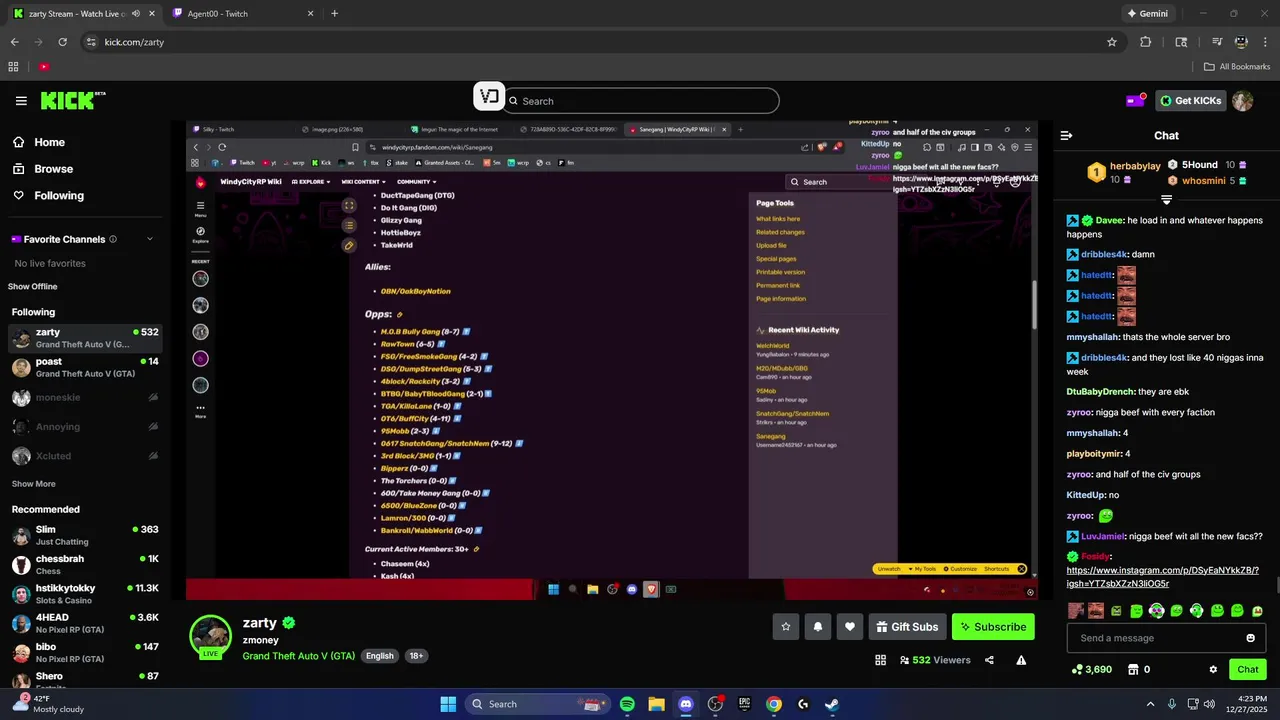1280x720 pixels.
Task: Toggle follow heart for zarty
Action: coord(850,627)
